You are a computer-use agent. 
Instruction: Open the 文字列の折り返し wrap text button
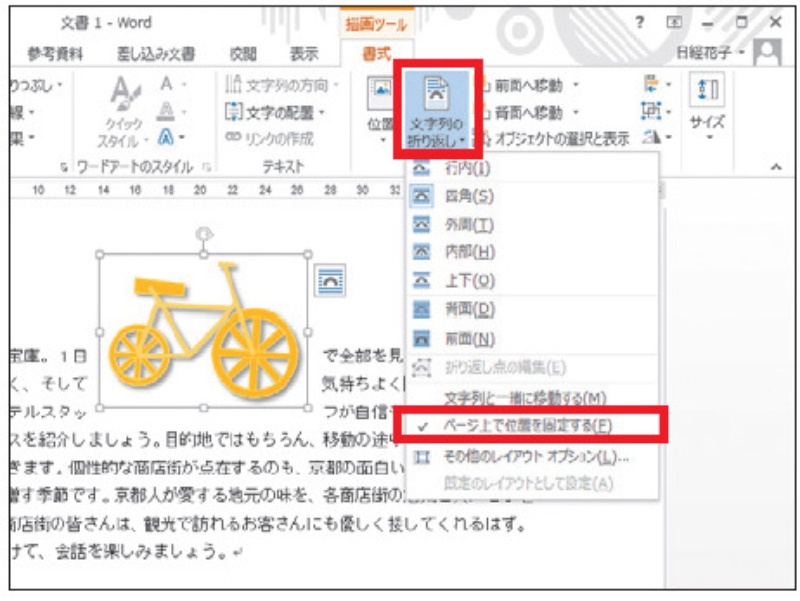click(436, 108)
